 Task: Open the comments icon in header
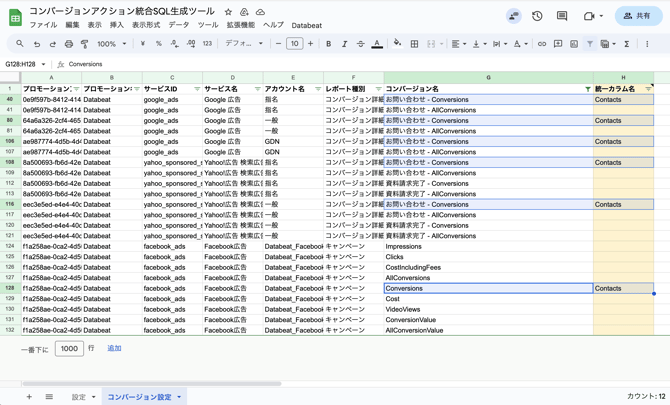pyautogui.click(x=562, y=16)
